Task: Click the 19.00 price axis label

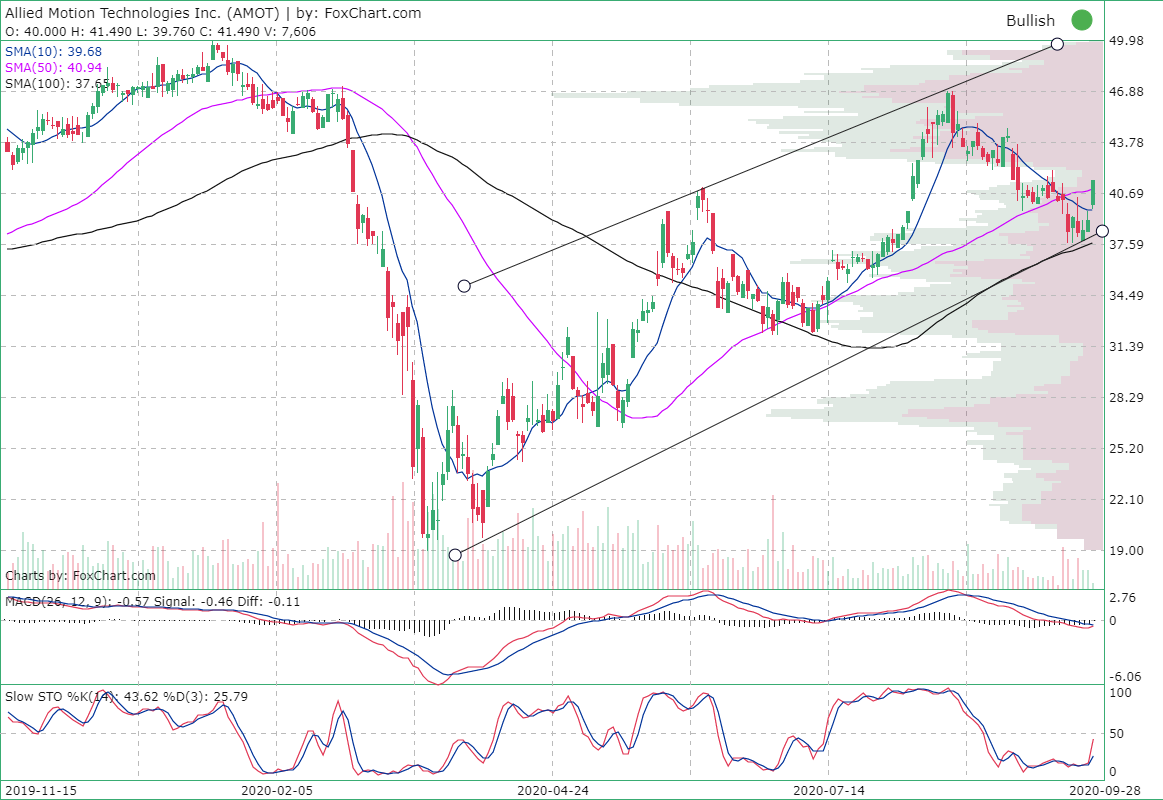Action: click(1125, 551)
